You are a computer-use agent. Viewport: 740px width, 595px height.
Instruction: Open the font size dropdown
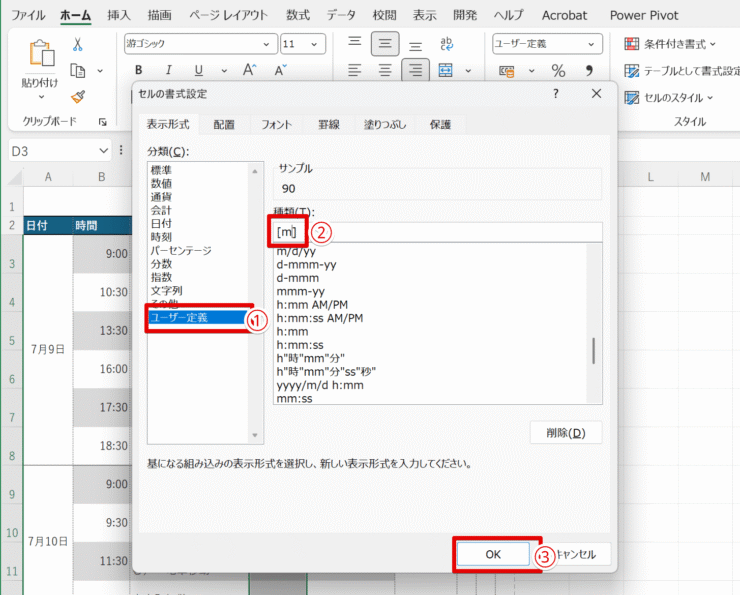[x=314, y=44]
